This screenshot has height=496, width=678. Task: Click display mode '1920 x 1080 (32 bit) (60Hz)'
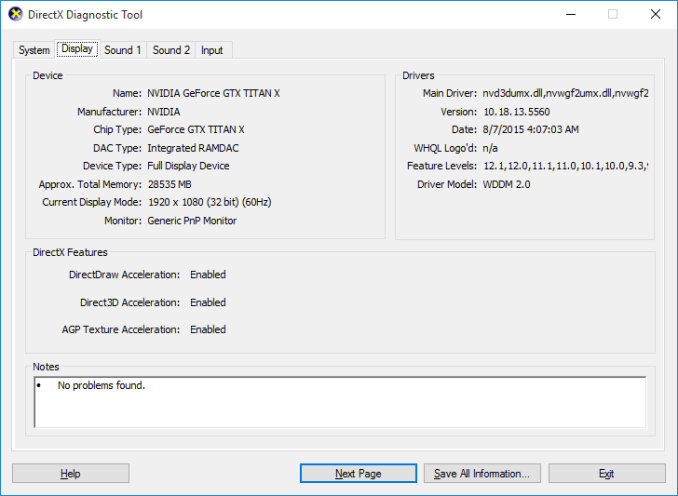tap(210, 202)
